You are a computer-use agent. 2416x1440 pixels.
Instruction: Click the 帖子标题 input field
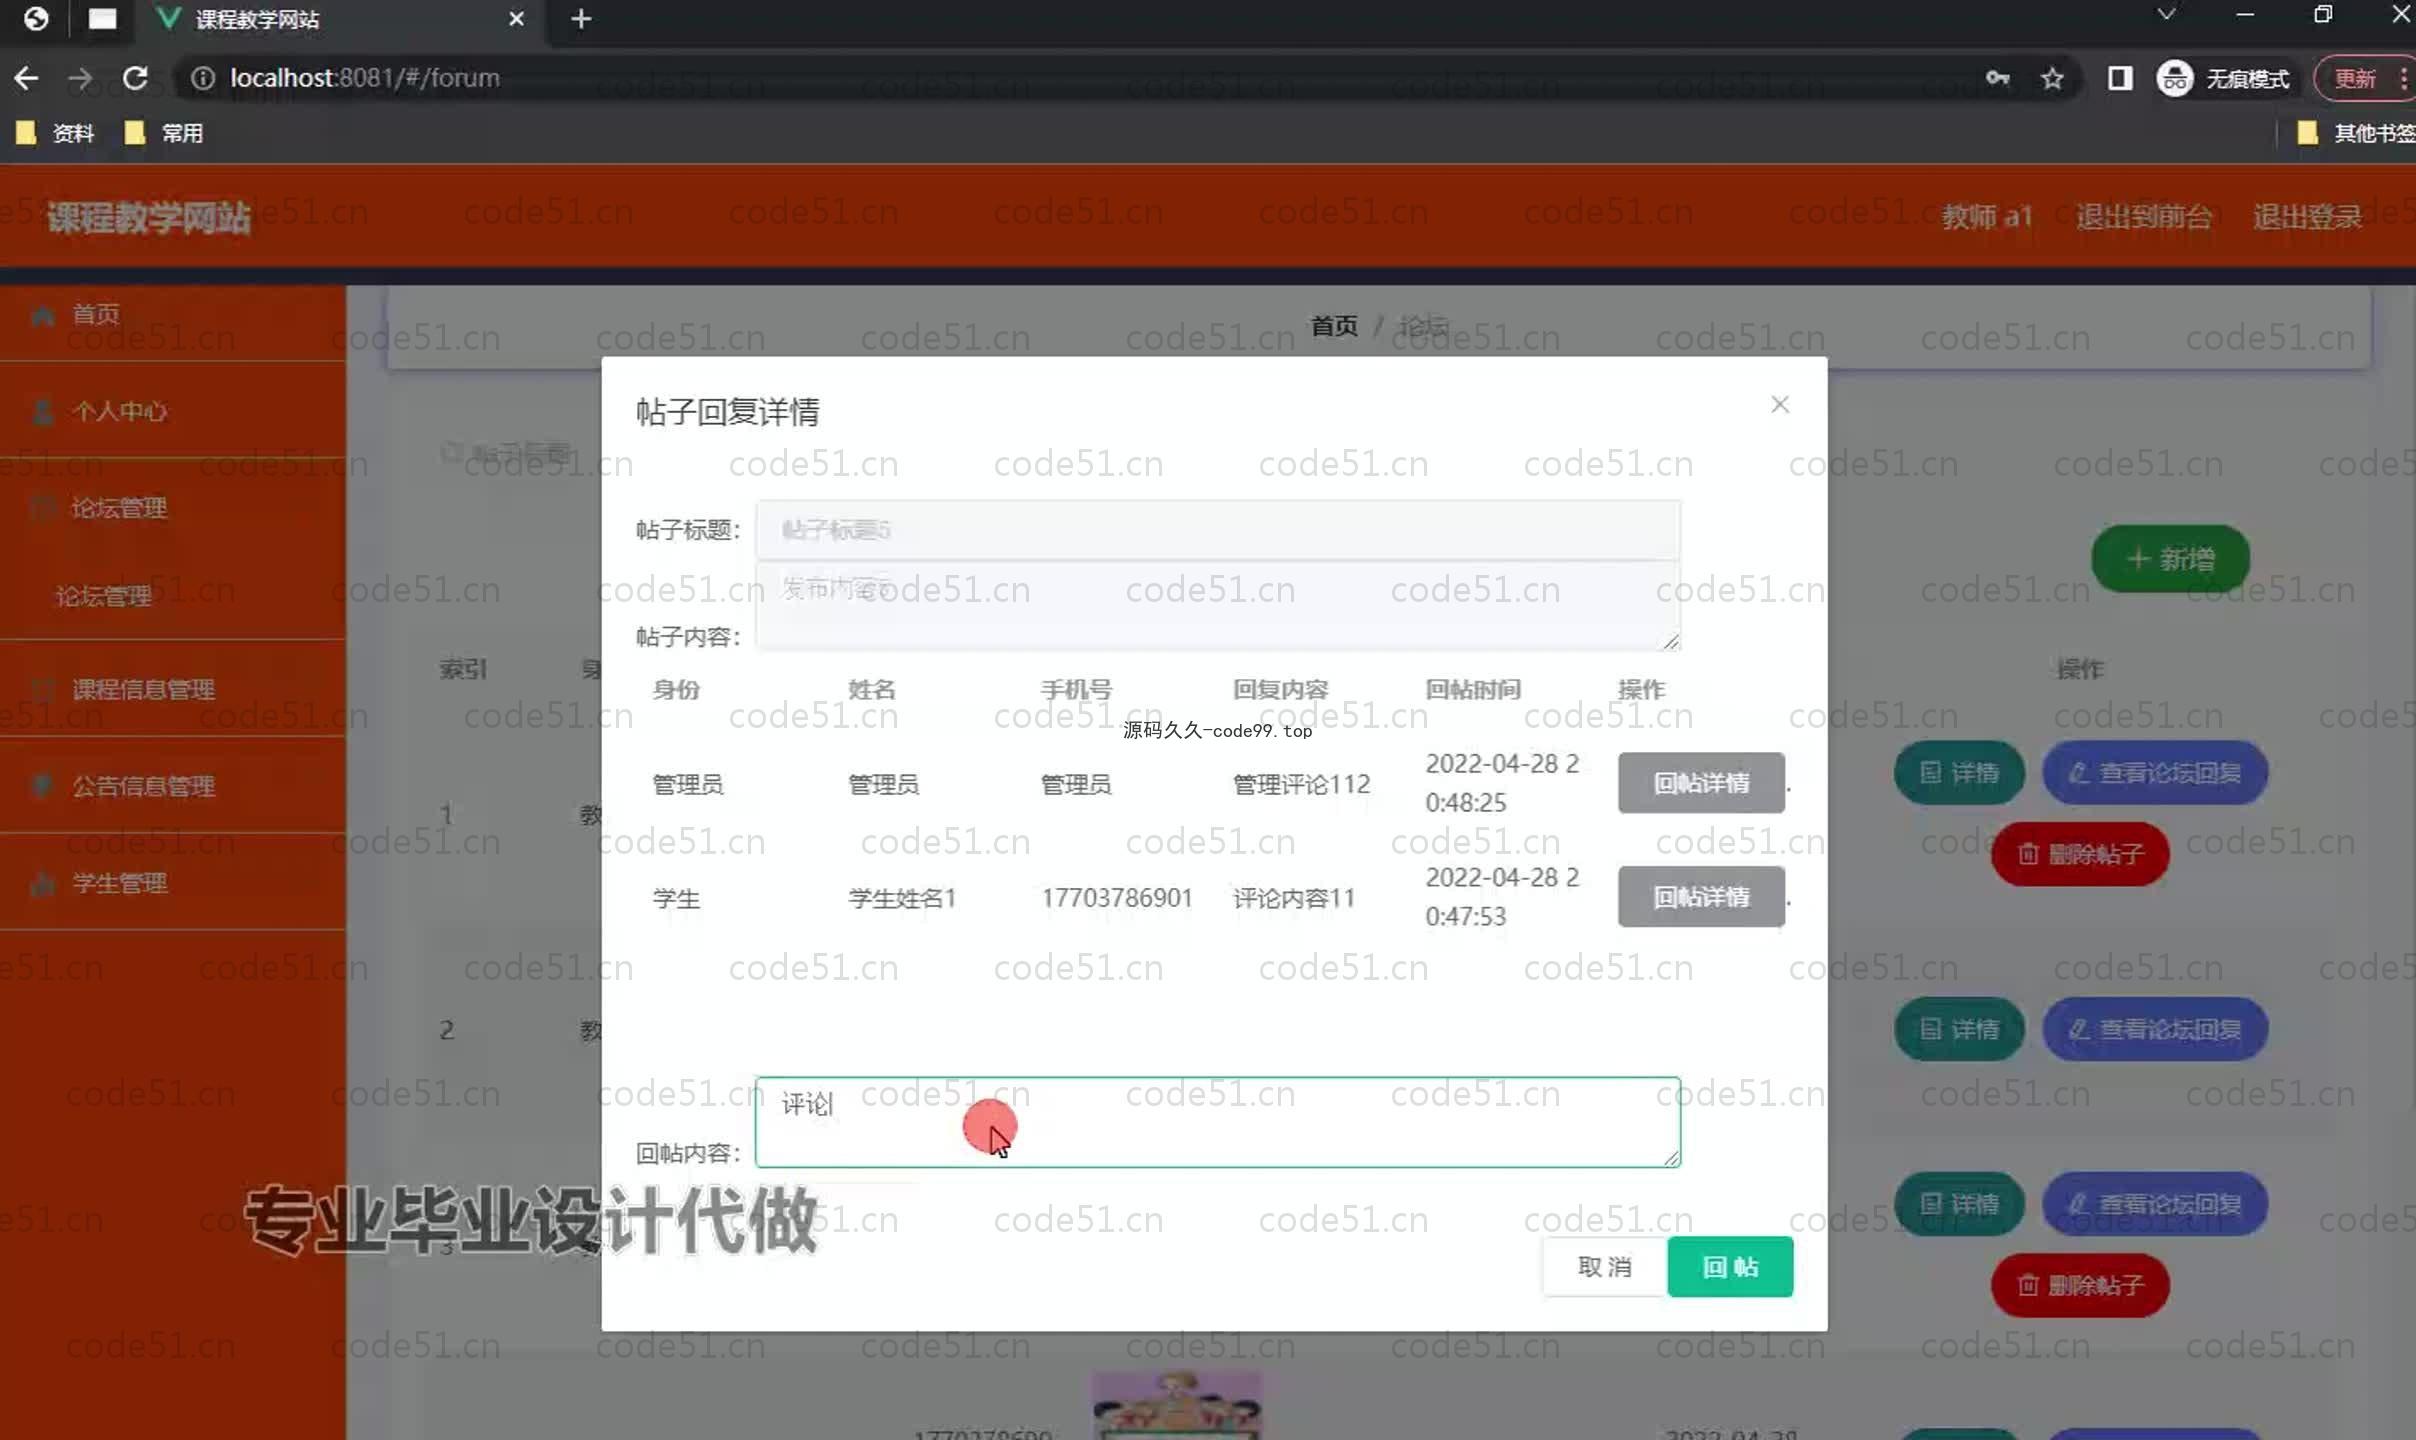[x=1217, y=530]
